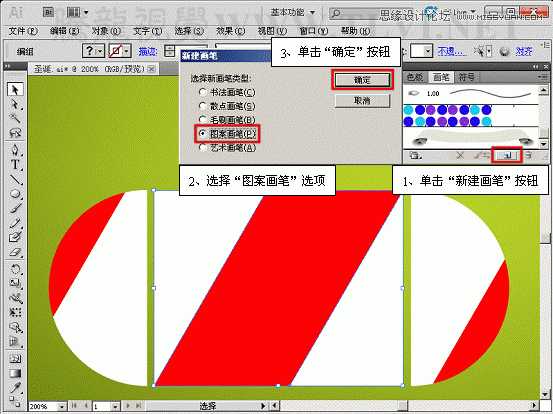Open the opacity value dropdown arrow
The width and height of the screenshot is (553, 414).
click(428, 51)
